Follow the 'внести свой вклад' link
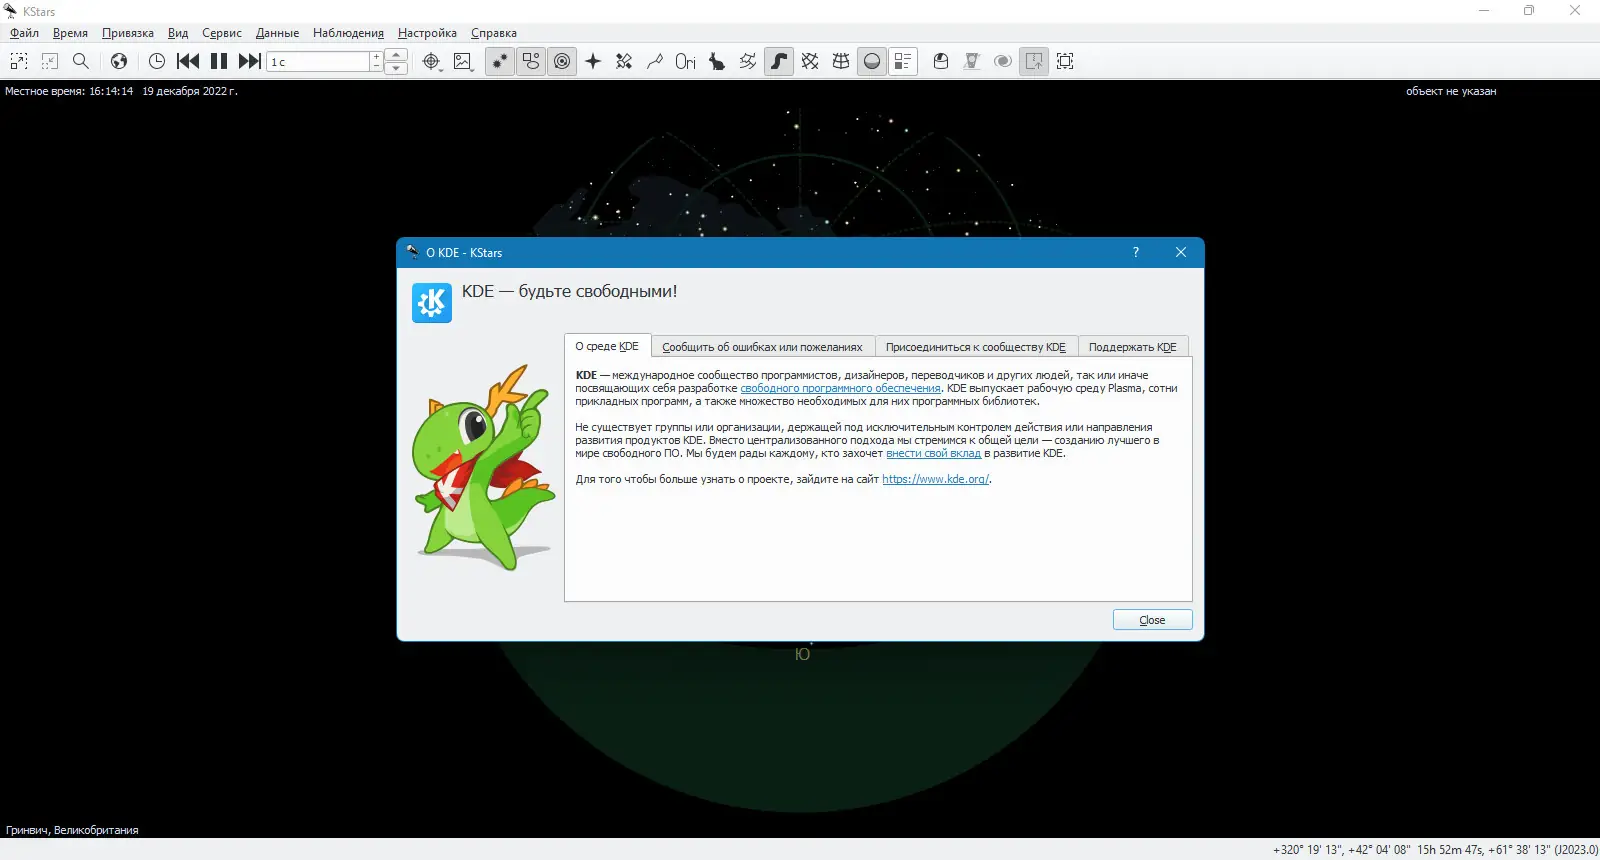This screenshot has height=860, width=1600. pos(933,453)
